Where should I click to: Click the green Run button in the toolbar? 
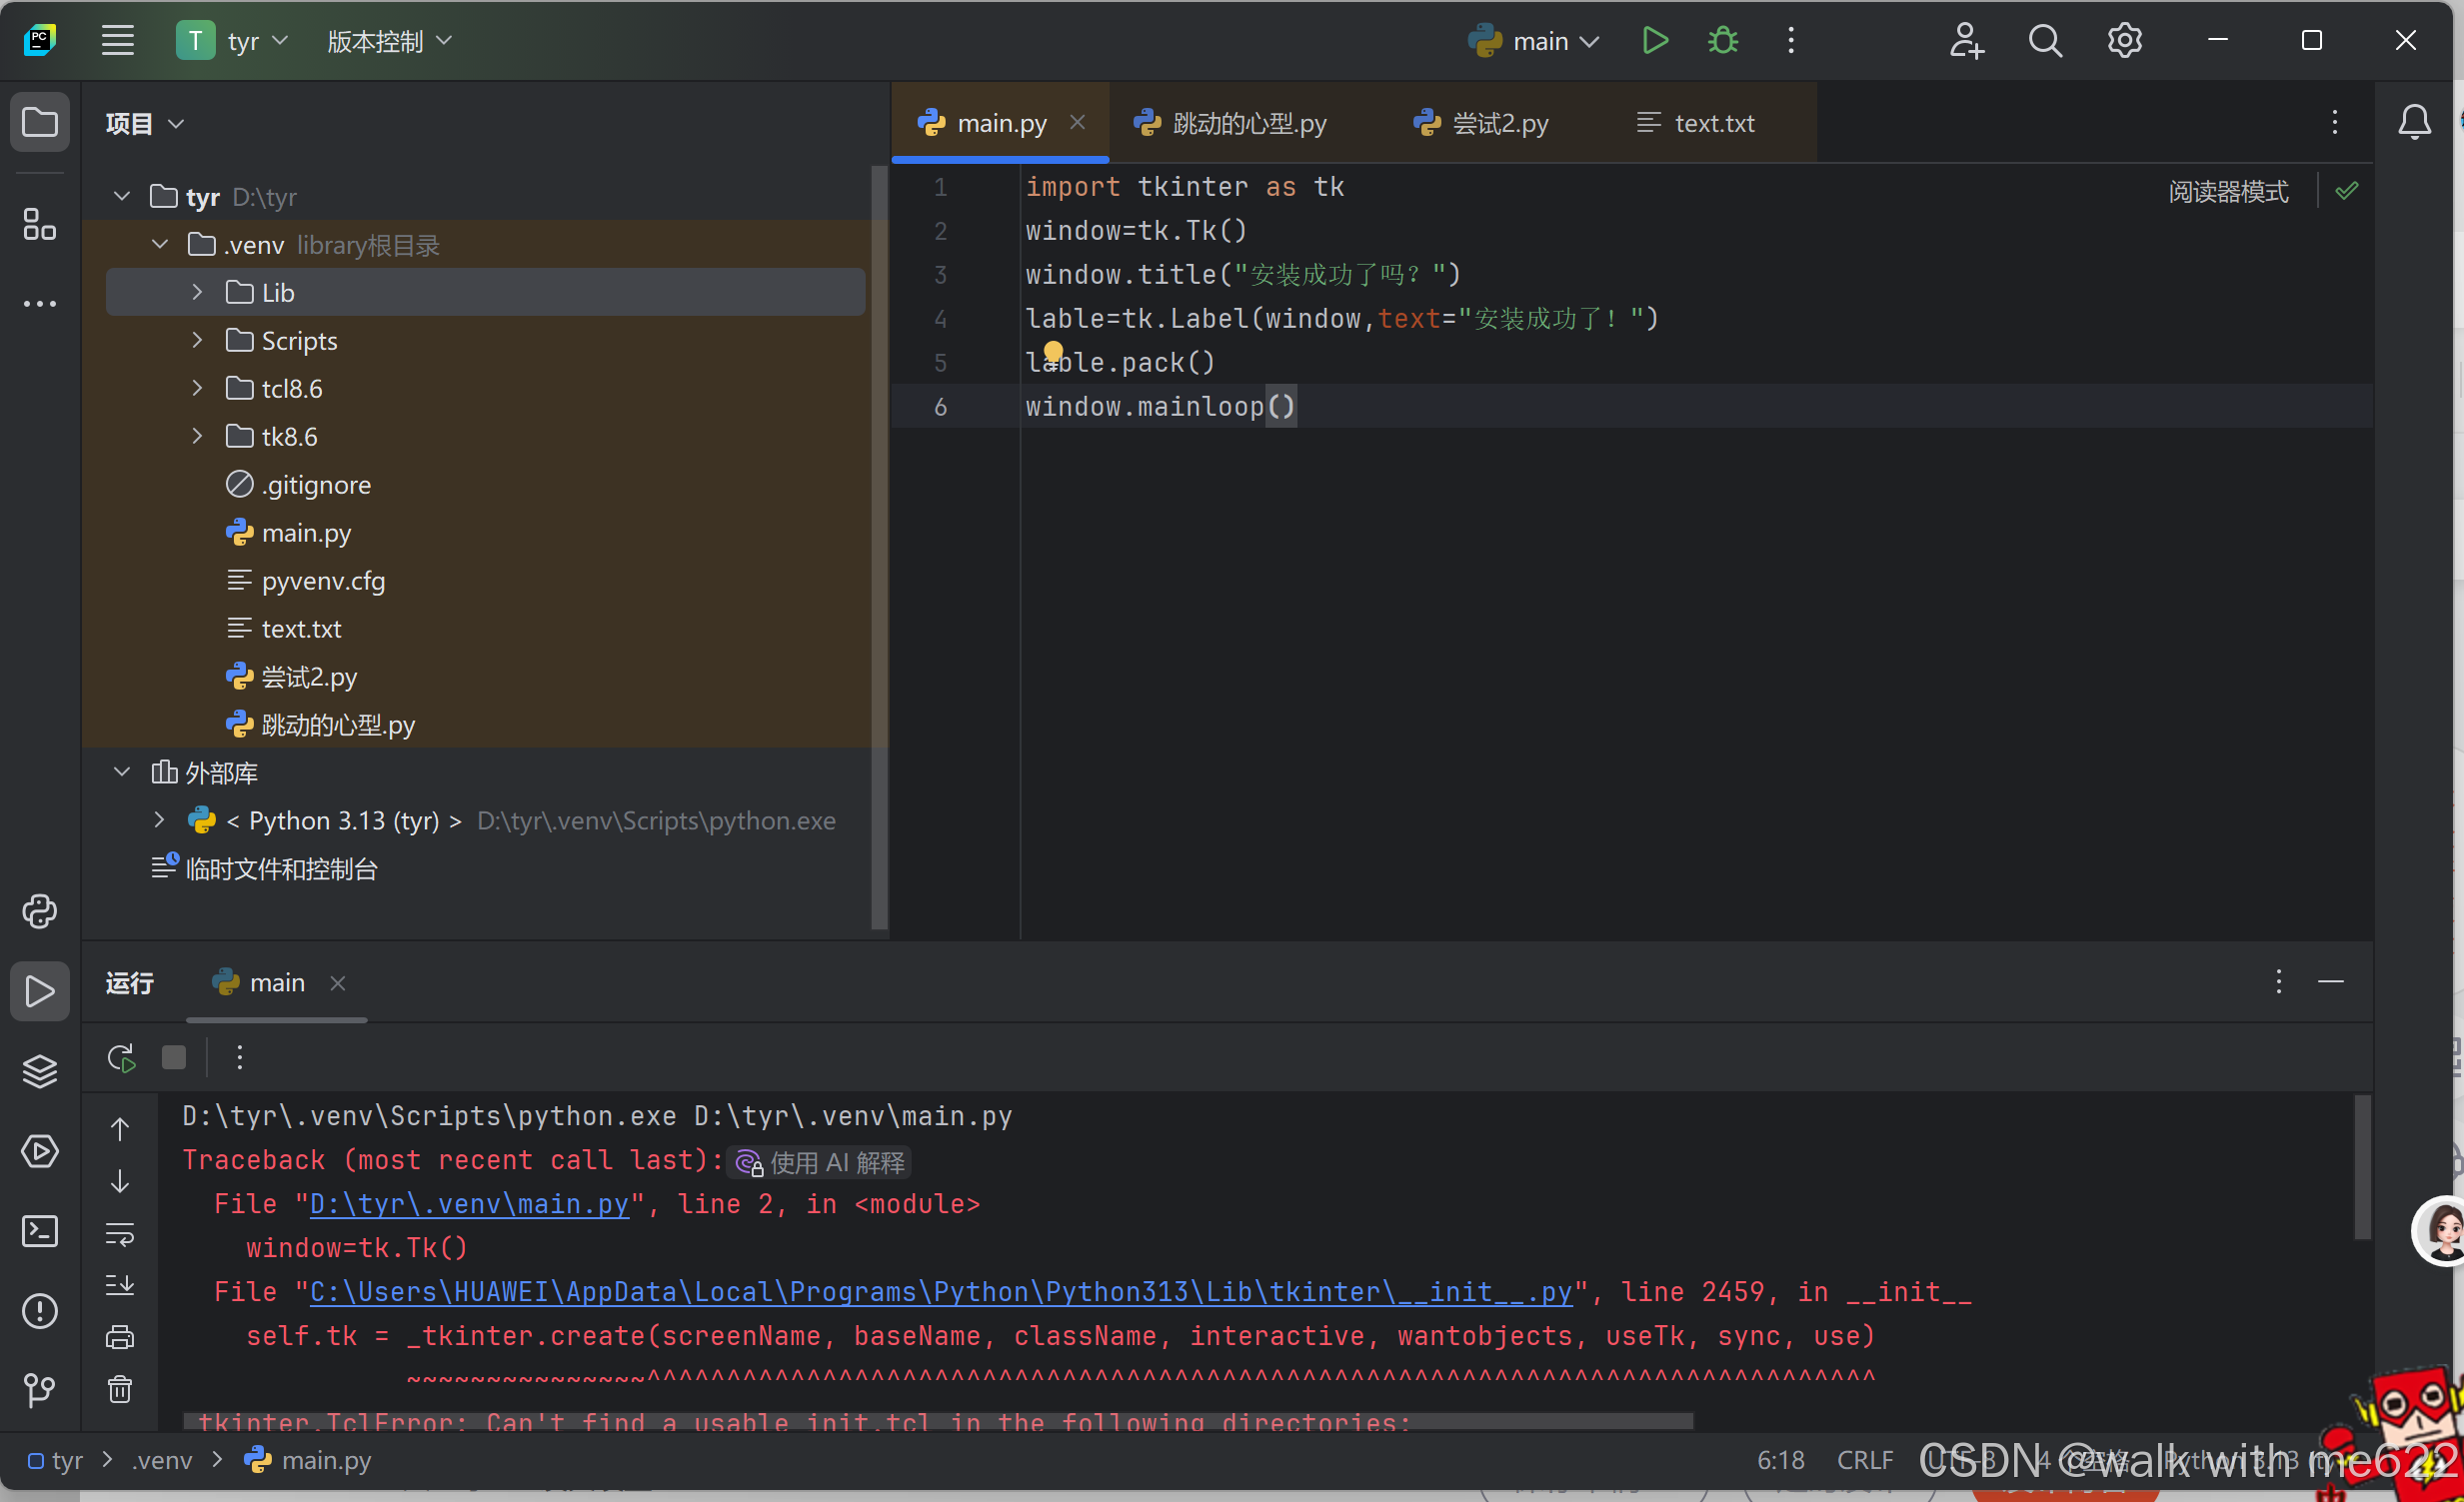tap(1654, 41)
